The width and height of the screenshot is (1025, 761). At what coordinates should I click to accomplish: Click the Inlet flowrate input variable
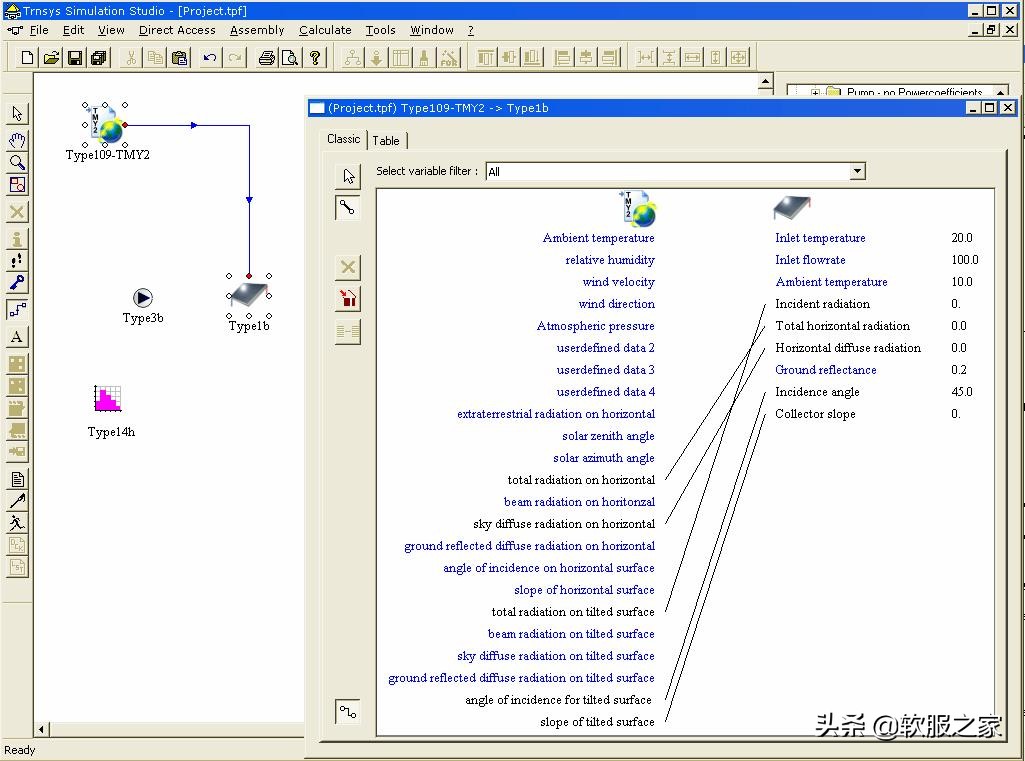(x=810, y=260)
